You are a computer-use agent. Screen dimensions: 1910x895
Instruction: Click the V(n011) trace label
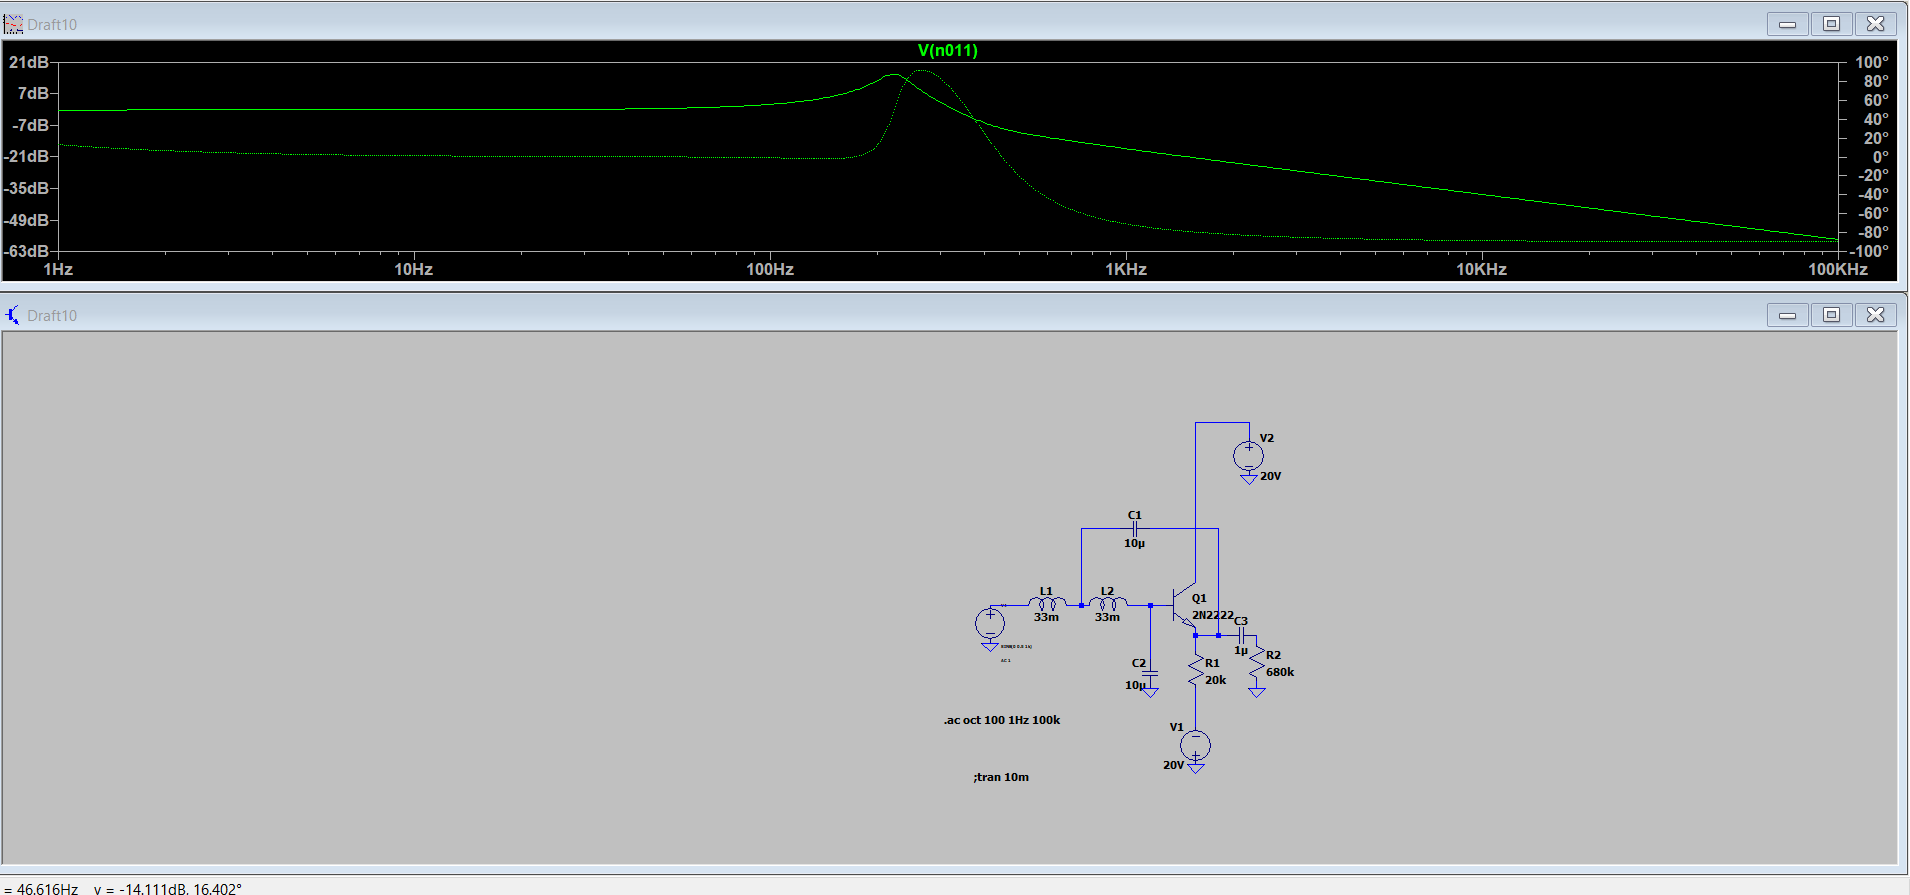coord(947,50)
